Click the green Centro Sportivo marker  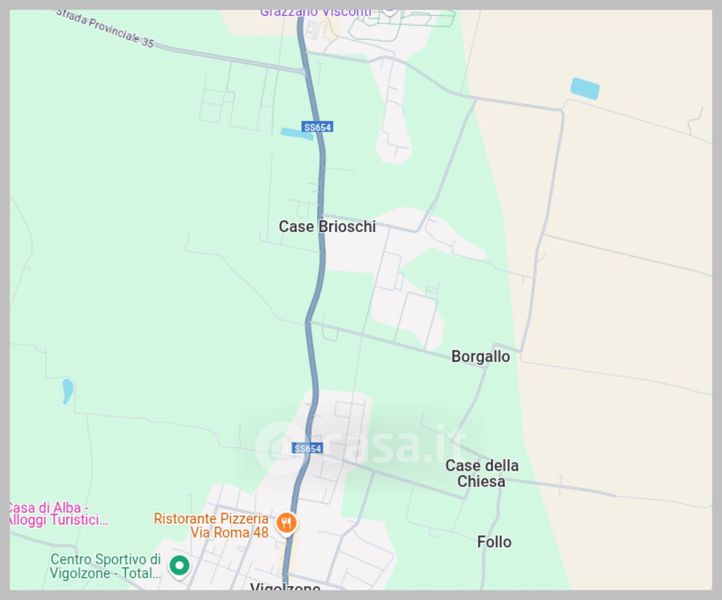pos(179,565)
